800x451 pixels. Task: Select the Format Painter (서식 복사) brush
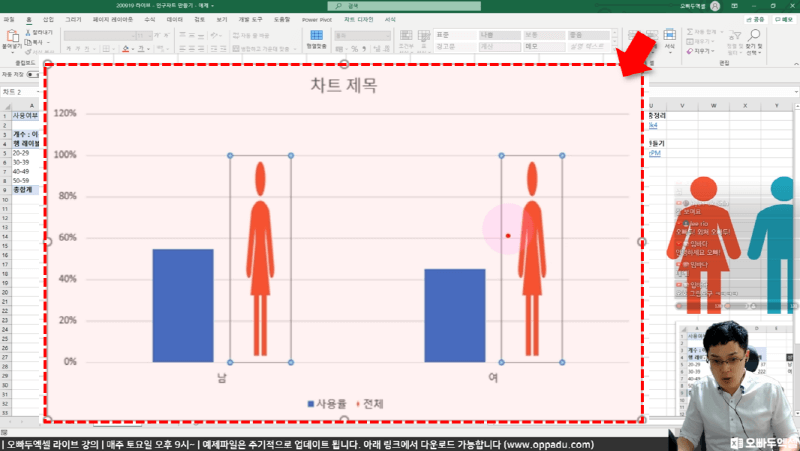[28, 51]
